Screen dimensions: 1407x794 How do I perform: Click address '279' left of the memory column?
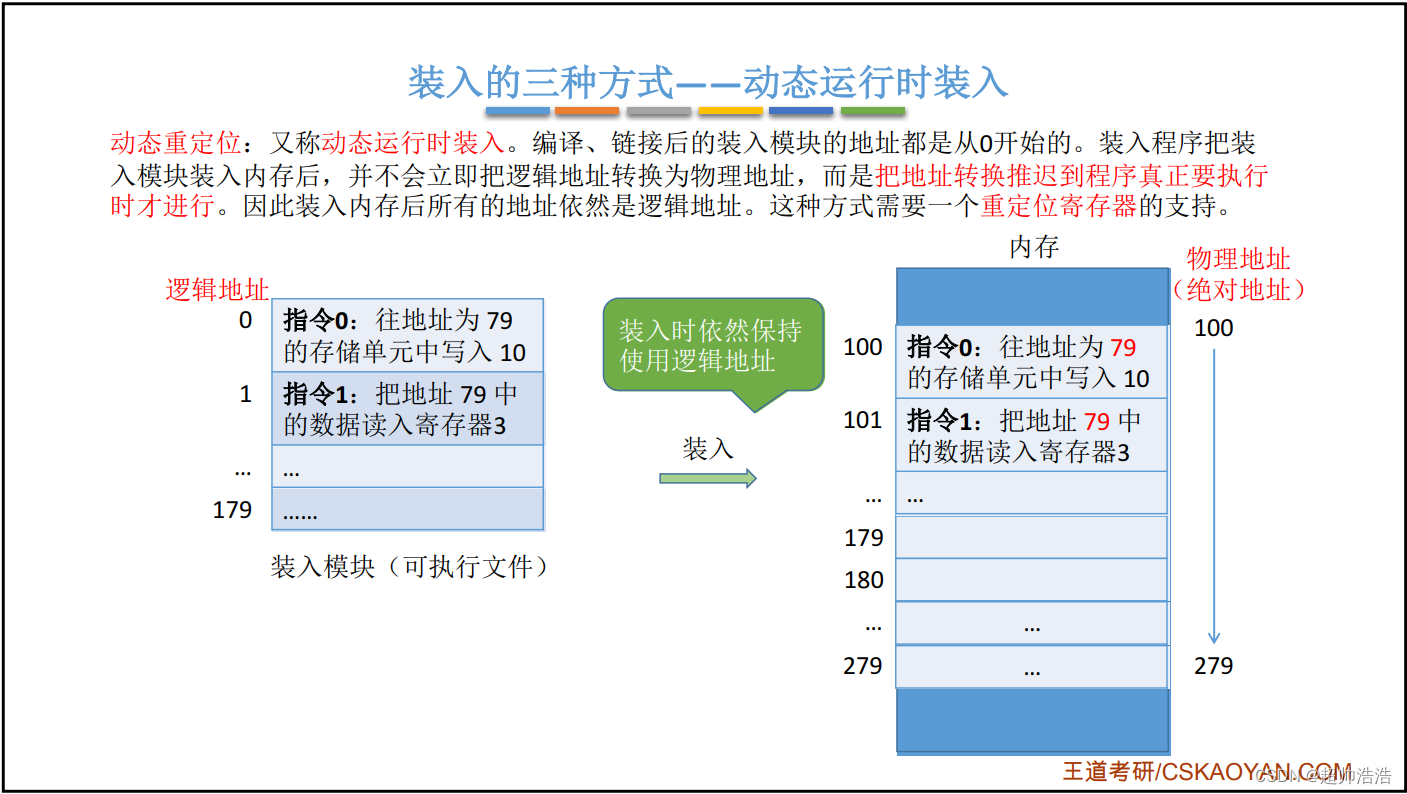pos(863,665)
